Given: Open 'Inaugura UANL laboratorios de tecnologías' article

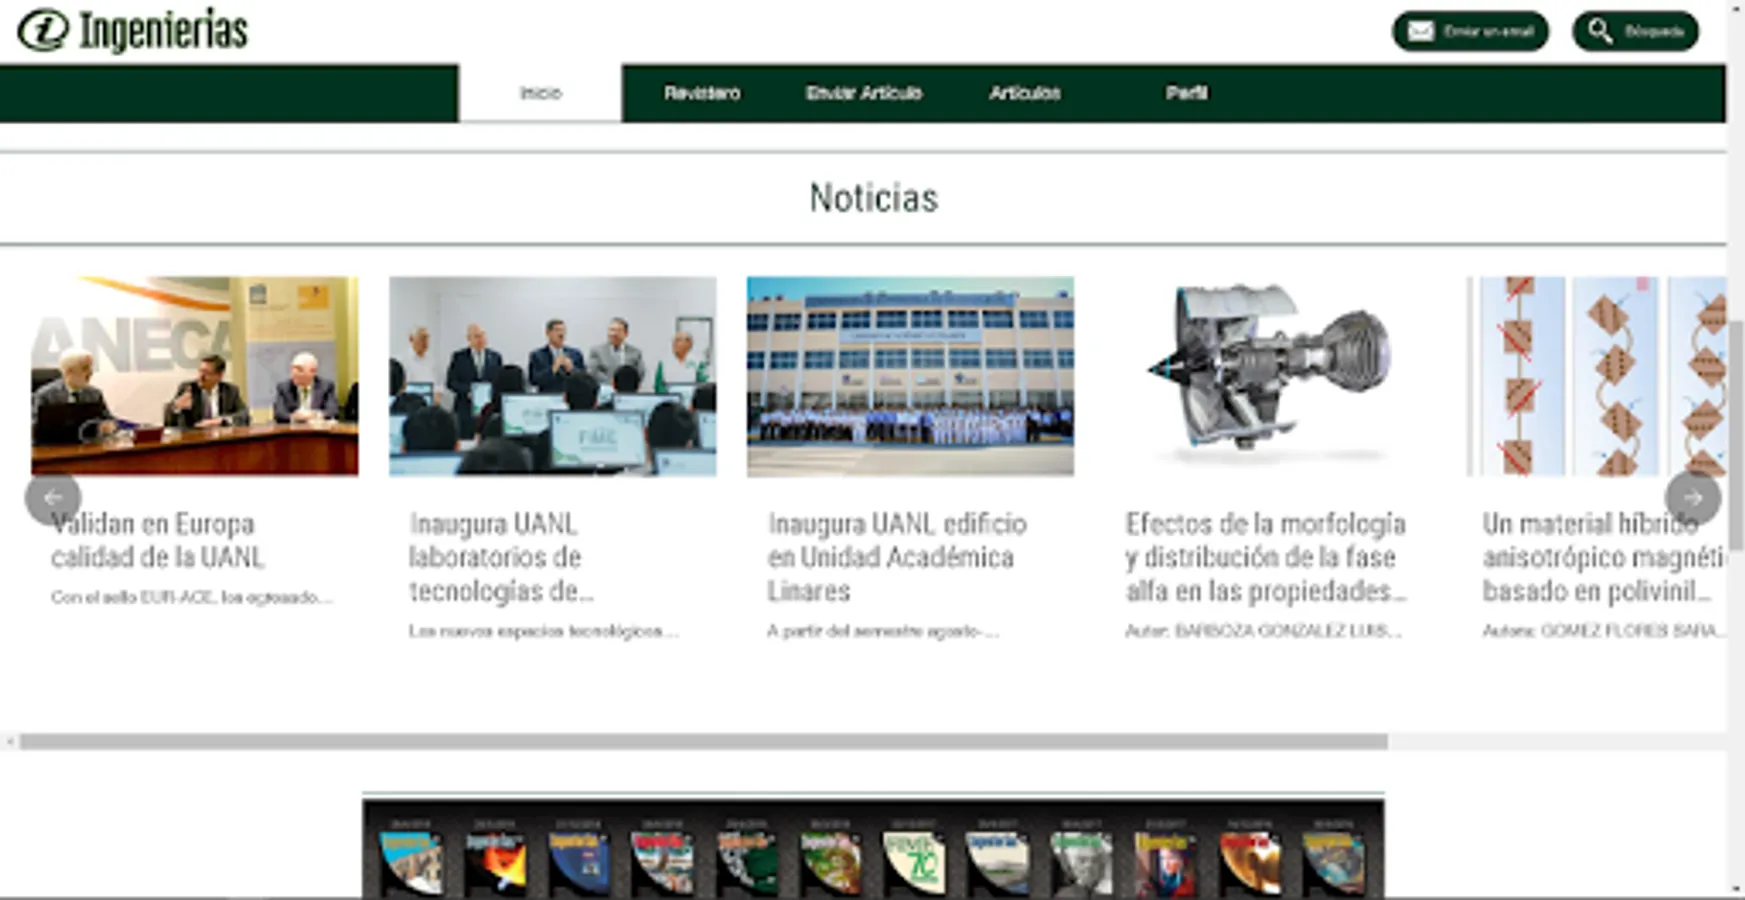Looking at the screenshot, I should (501, 557).
